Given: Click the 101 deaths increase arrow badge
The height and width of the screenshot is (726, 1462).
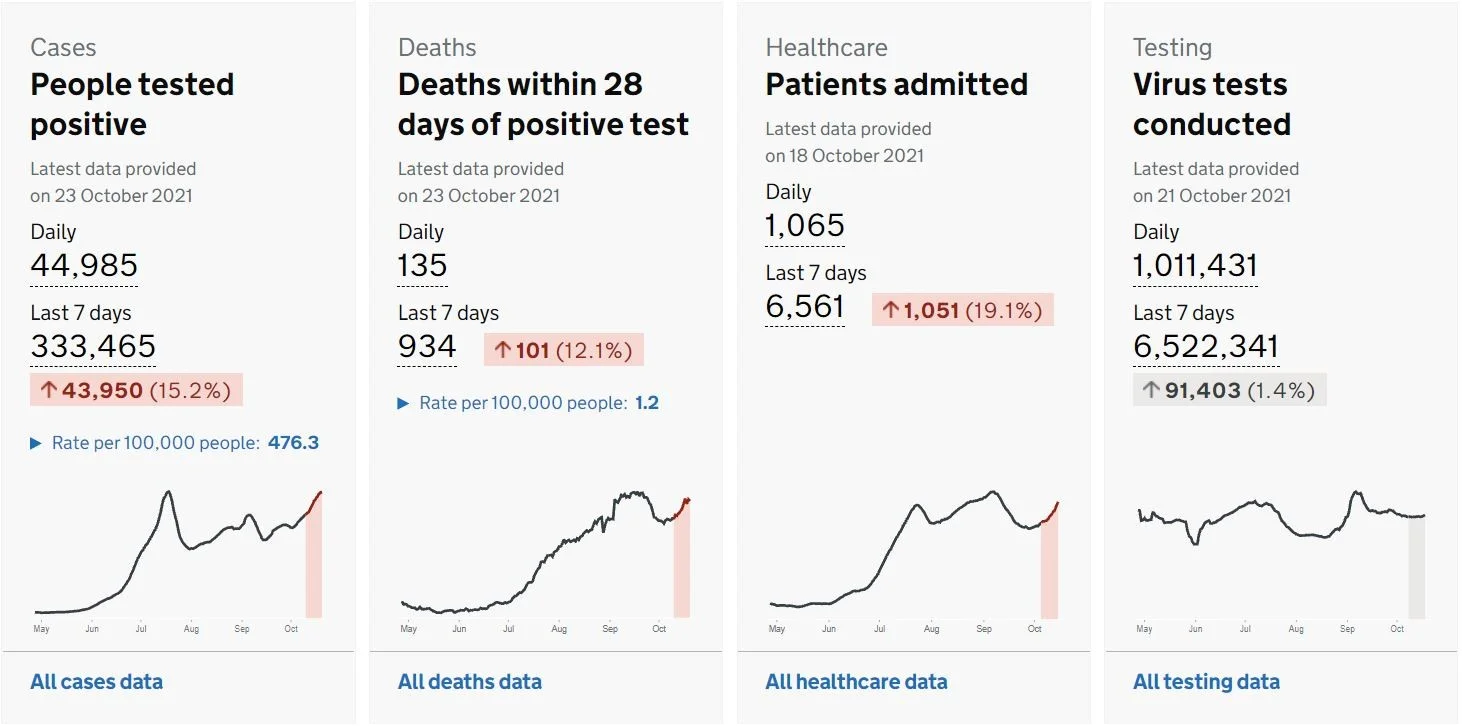Looking at the screenshot, I should [564, 350].
